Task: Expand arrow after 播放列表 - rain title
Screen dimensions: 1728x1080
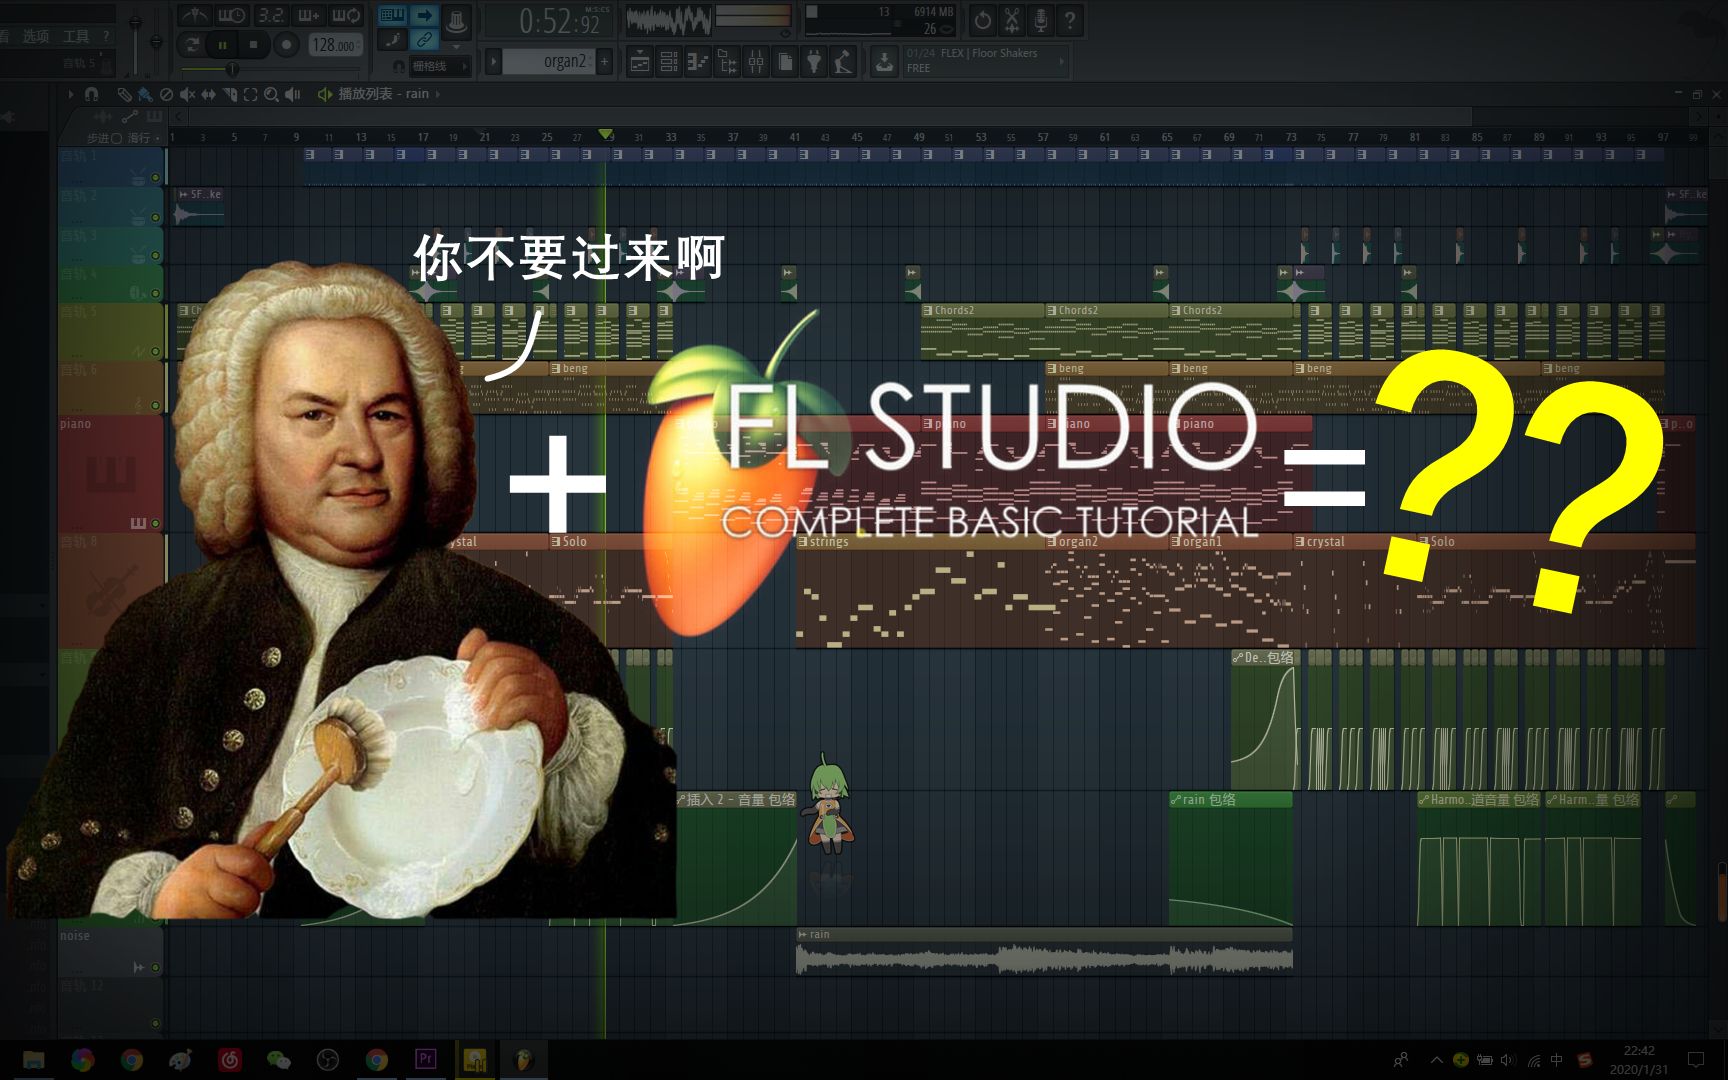Action: (x=437, y=94)
